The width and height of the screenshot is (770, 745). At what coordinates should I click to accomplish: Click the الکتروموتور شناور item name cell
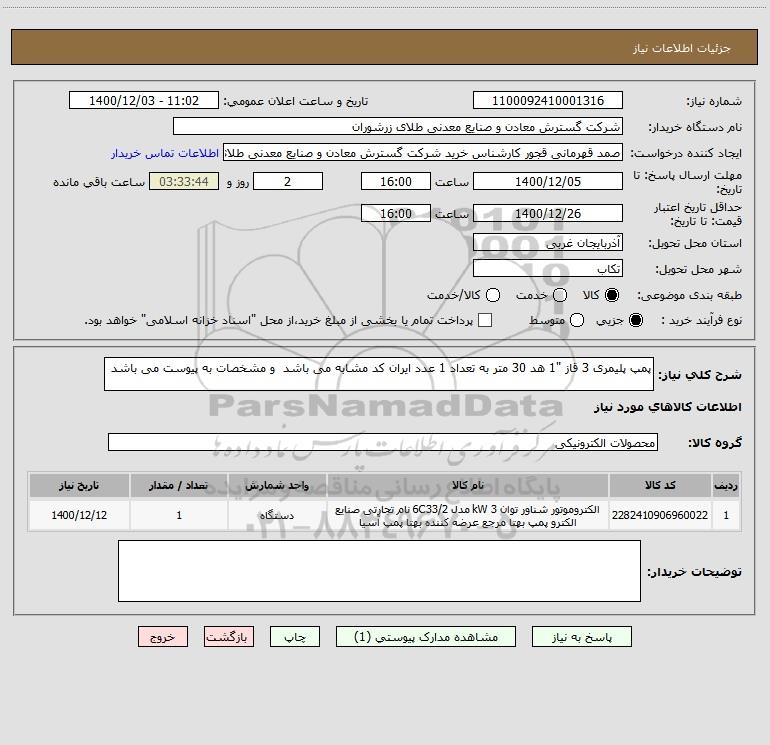(x=468, y=515)
